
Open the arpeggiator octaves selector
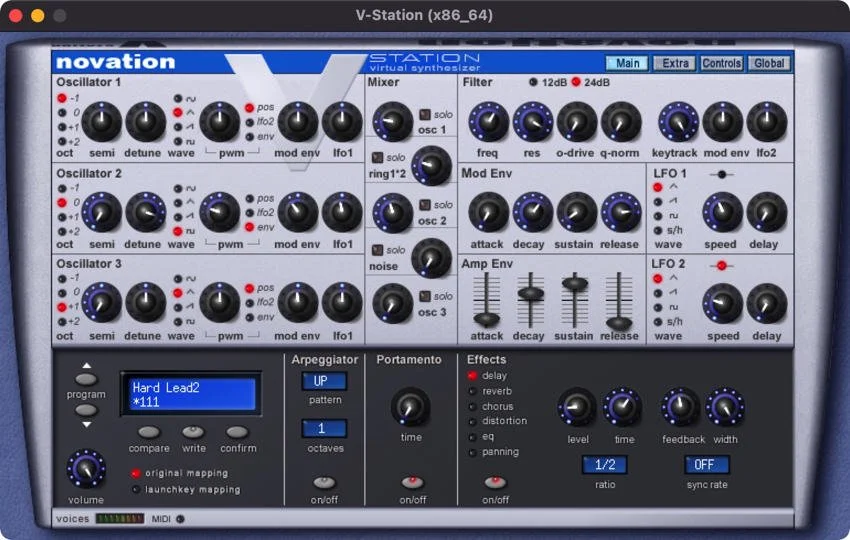coord(324,428)
